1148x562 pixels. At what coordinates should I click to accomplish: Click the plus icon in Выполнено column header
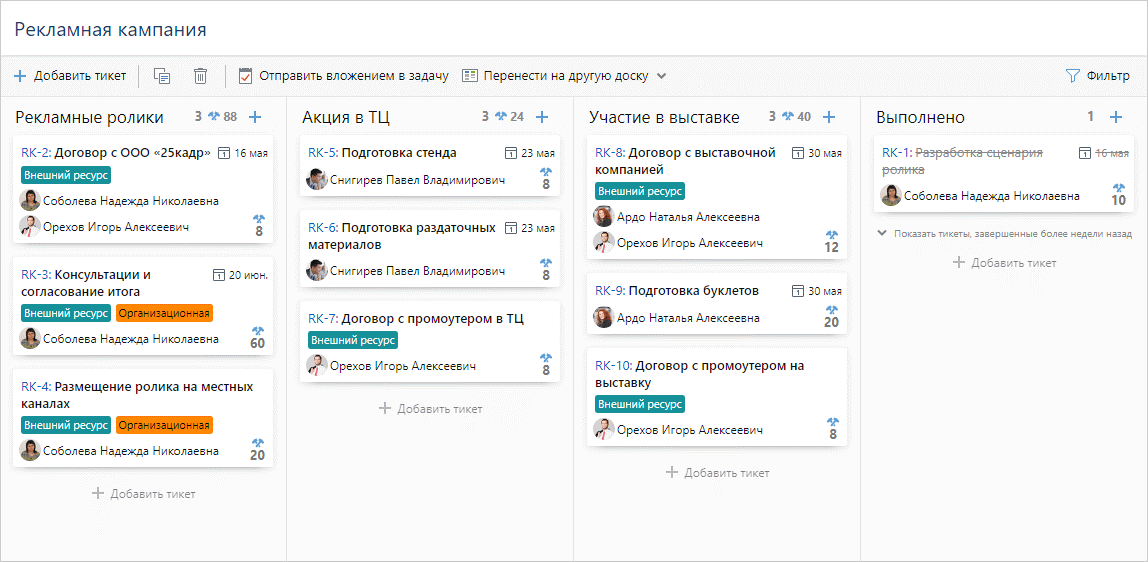pyautogui.click(x=1116, y=117)
